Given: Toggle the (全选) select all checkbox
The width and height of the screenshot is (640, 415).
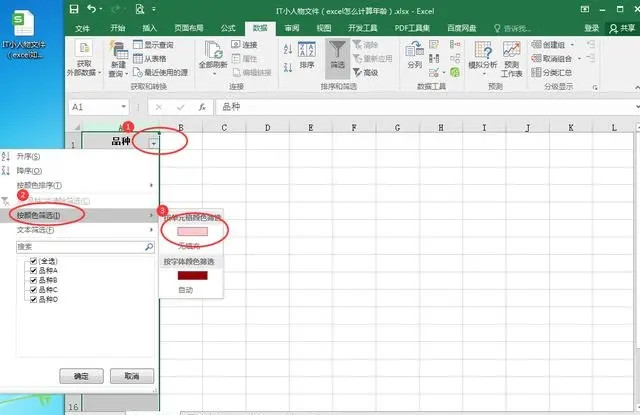Looking at the screenshot, I should point(34,260).
